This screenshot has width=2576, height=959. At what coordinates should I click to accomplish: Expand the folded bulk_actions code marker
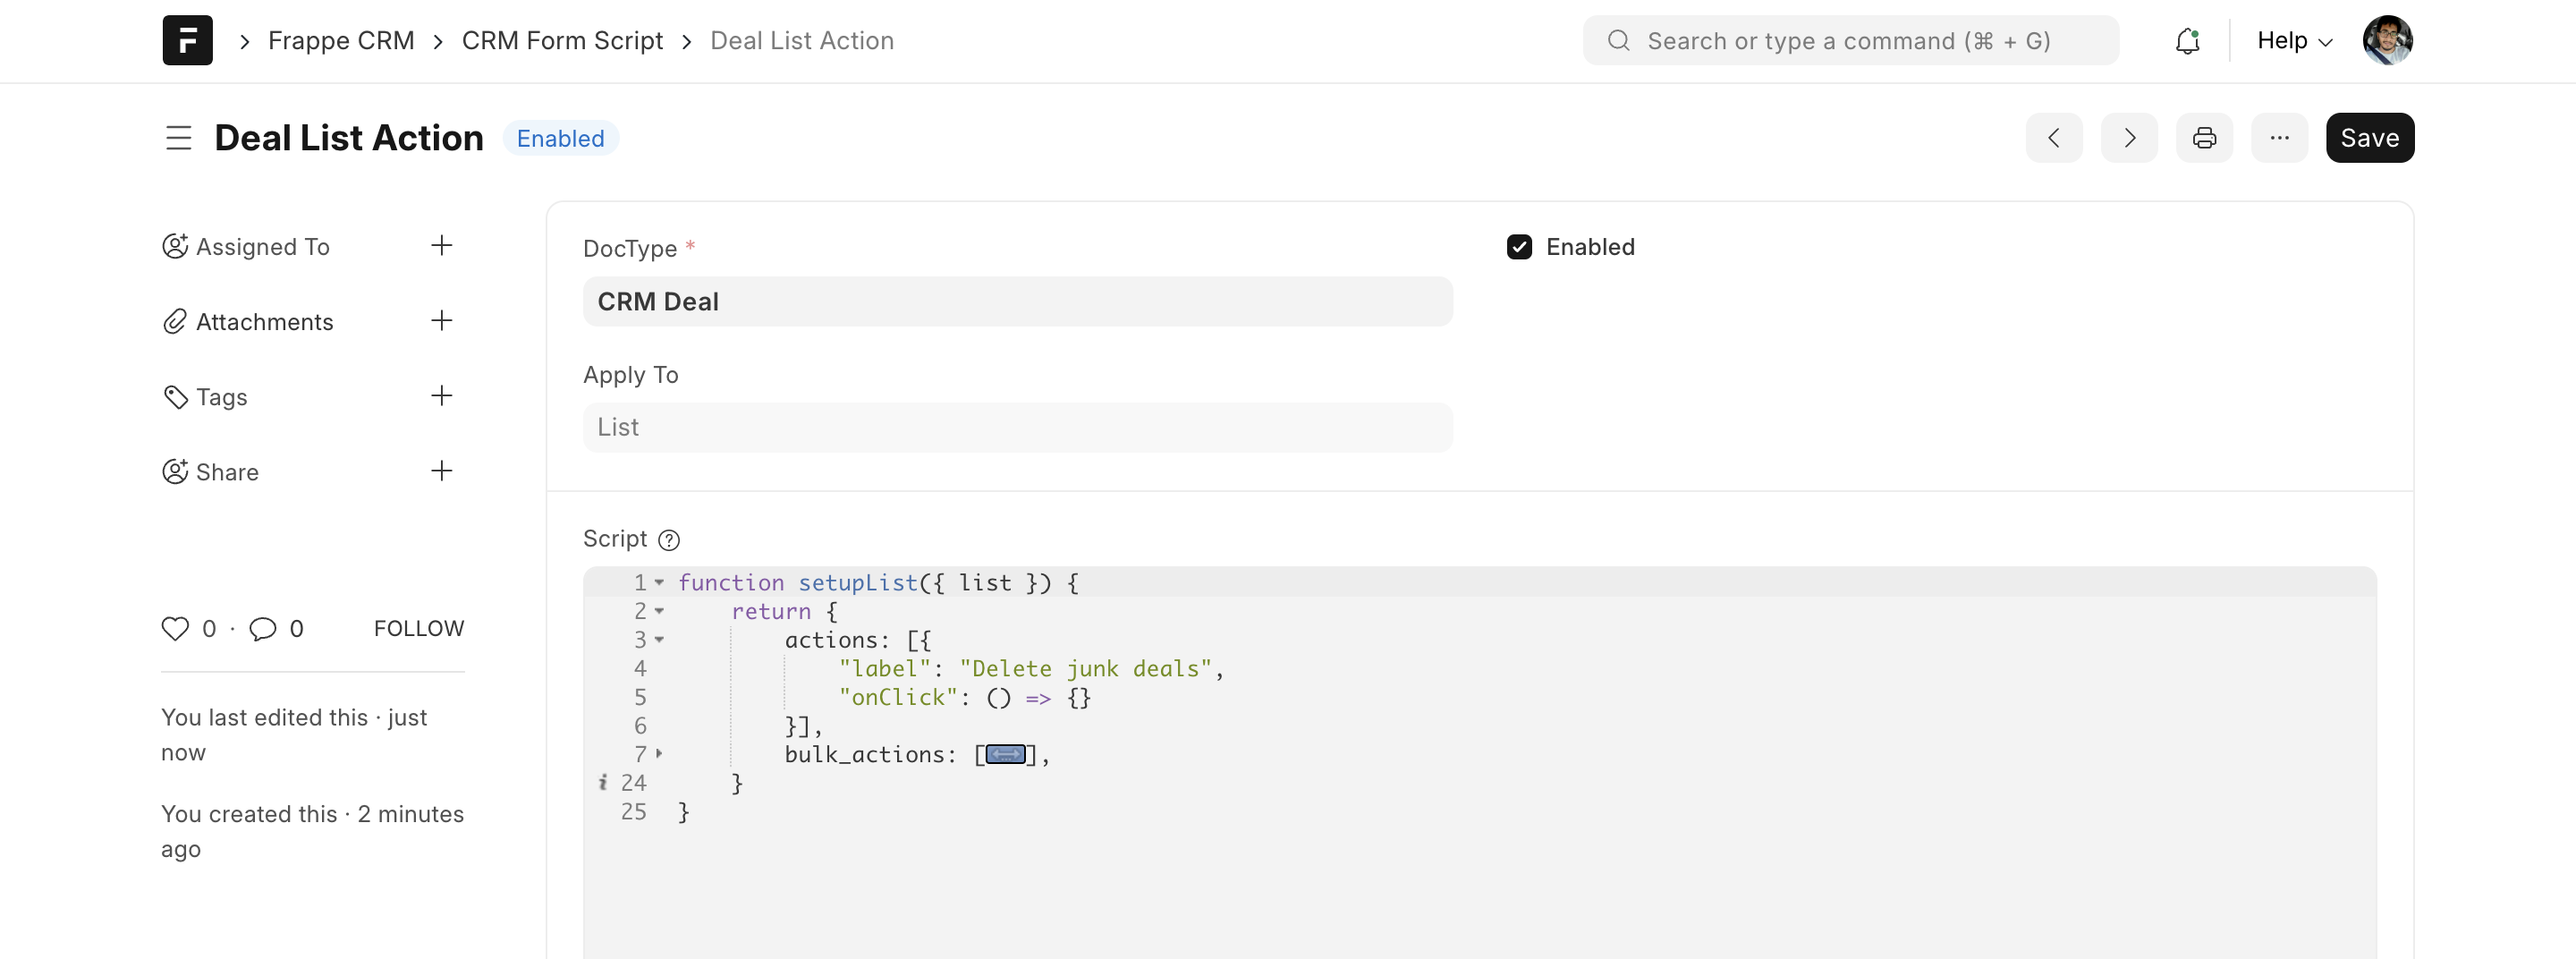tap(1006, 755)
